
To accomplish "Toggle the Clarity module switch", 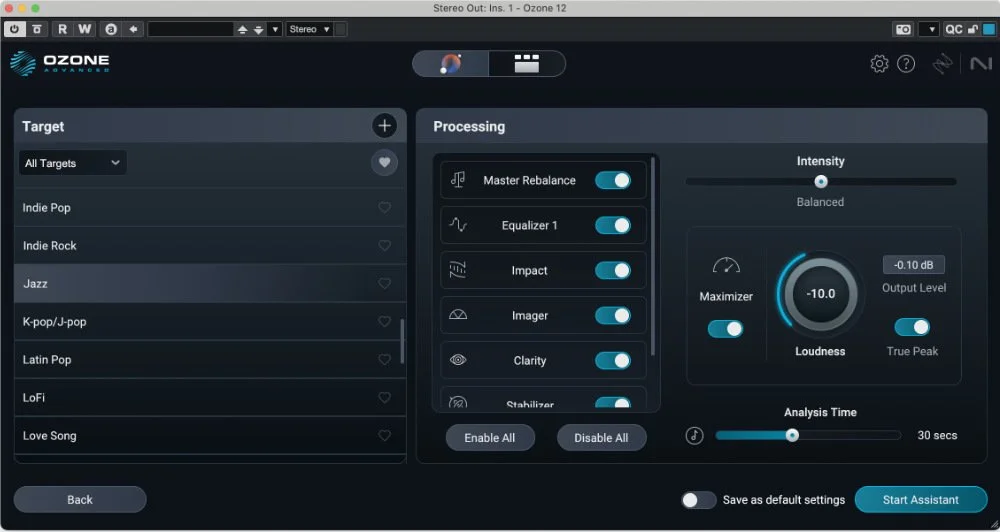I will [613, 360].
